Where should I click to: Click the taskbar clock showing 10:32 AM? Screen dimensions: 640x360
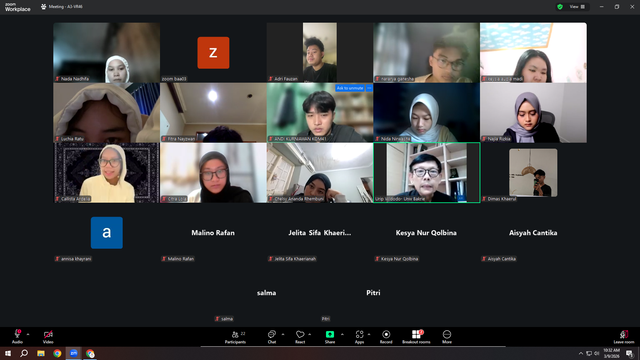pos(611,353)
